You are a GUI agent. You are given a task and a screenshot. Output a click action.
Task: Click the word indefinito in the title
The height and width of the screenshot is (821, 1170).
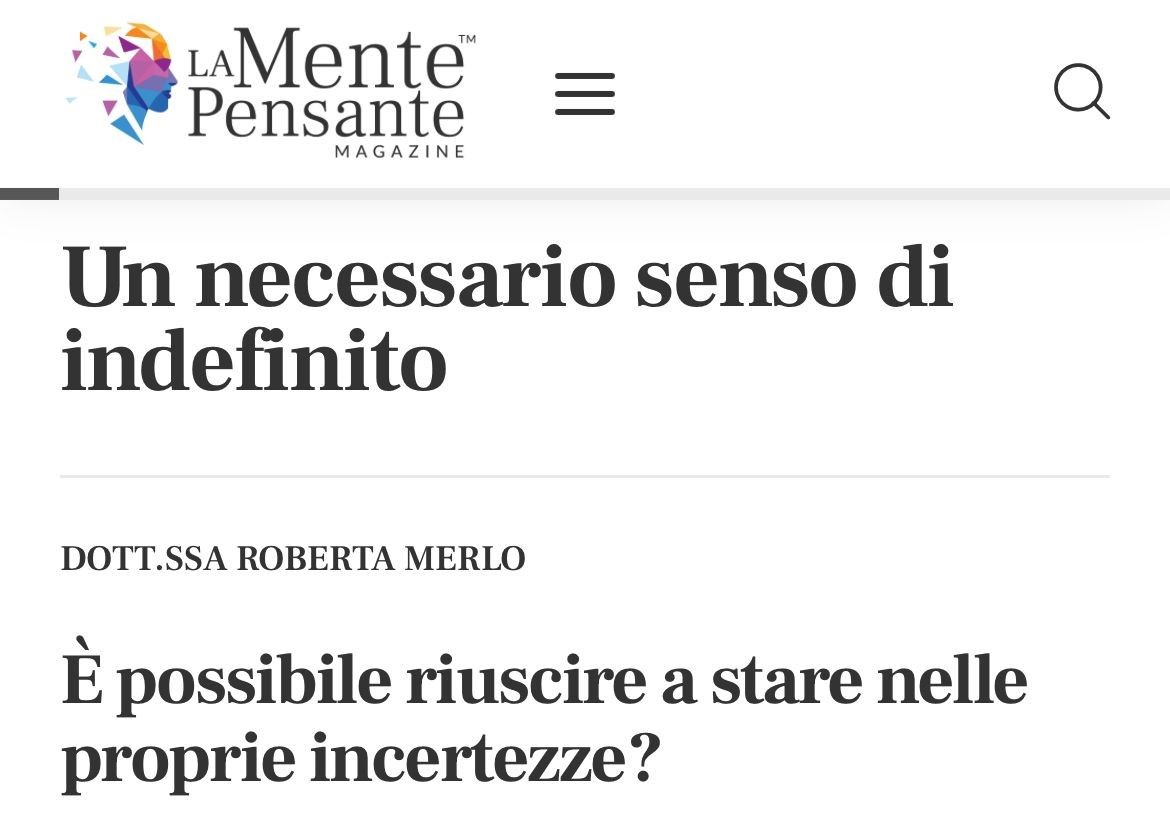(x=254, y=361)
